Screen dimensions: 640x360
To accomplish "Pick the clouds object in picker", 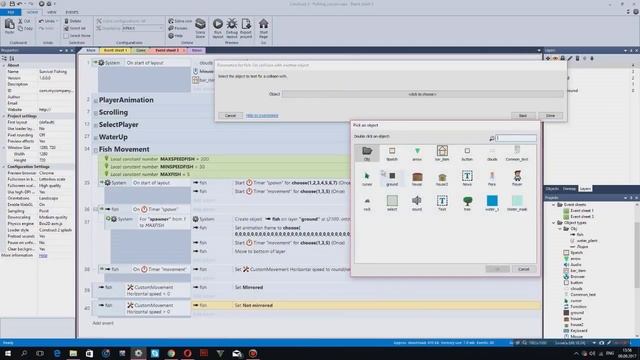I will (492, 153).
